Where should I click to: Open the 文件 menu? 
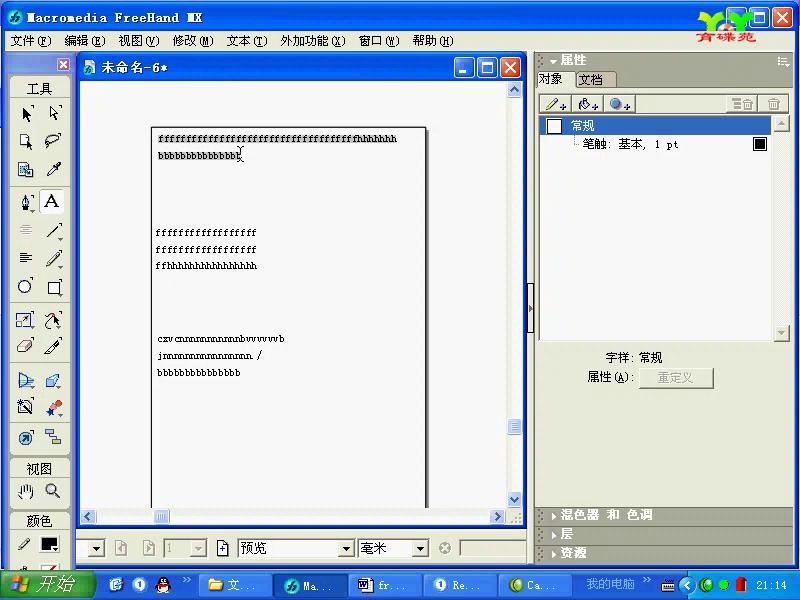[31, 41]
